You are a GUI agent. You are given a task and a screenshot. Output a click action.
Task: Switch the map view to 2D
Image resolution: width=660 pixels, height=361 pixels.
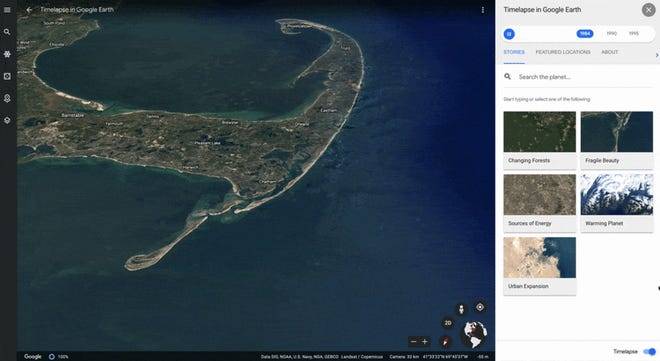coord(448,323)
